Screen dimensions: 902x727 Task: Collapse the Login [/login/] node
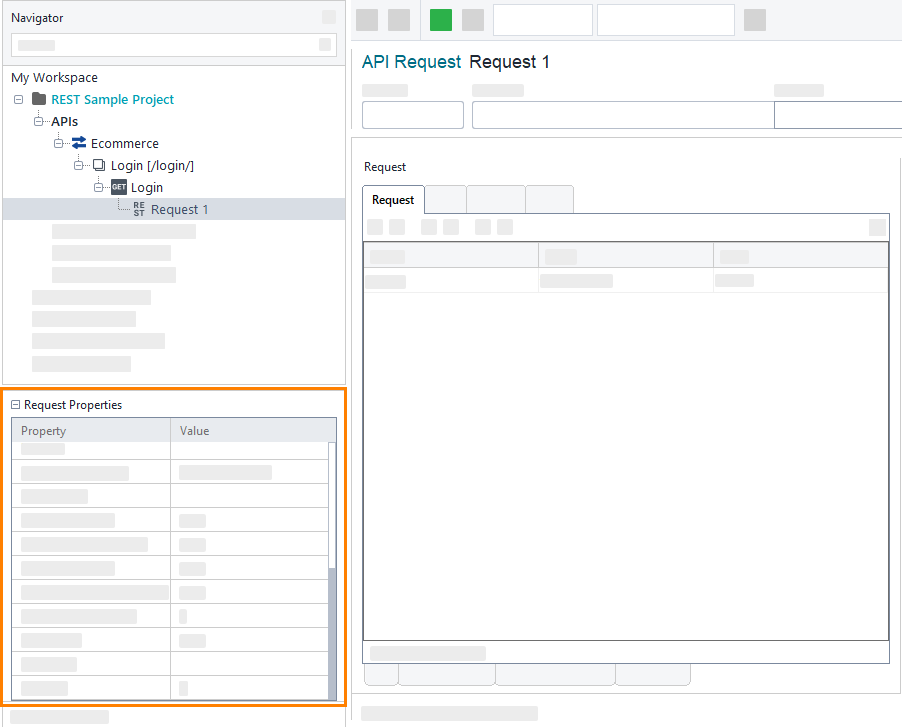click(x=78, y=165)
